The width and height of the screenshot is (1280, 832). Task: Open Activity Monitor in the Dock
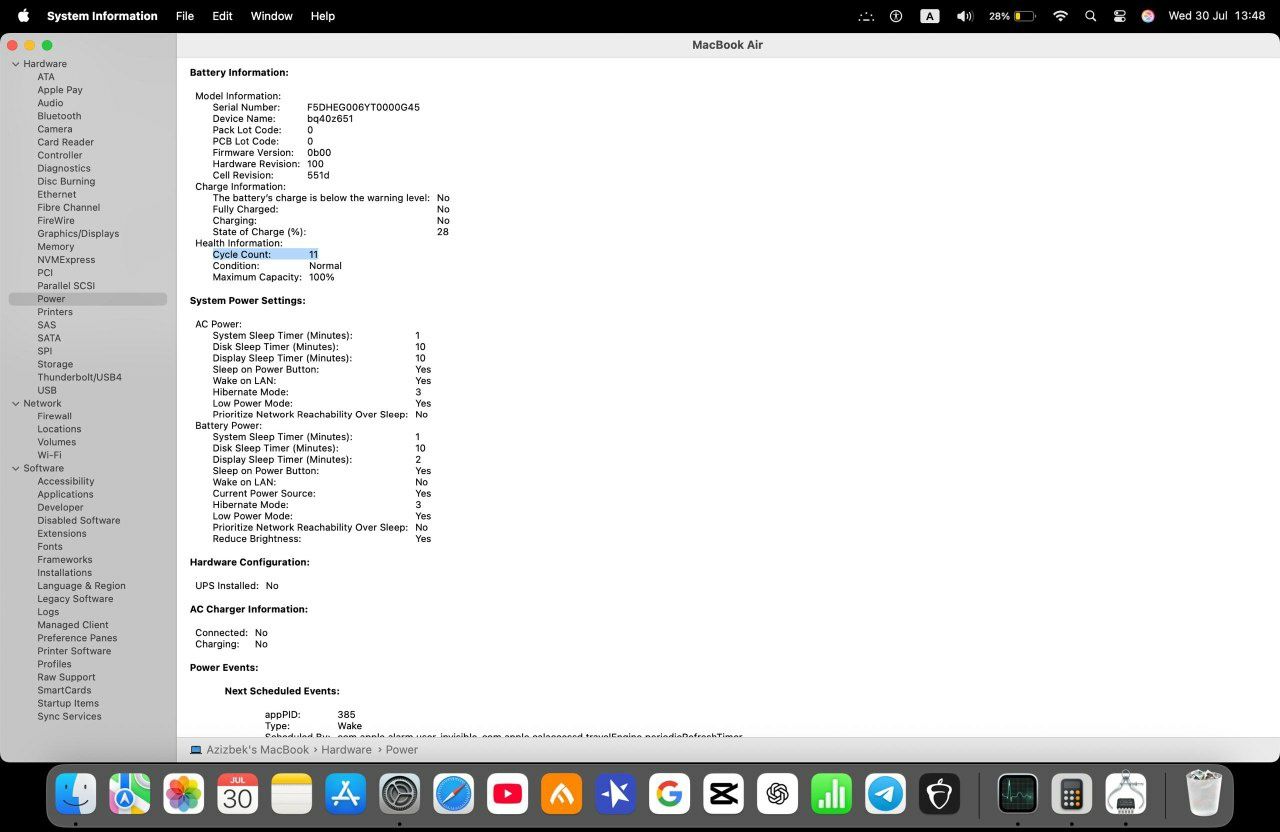pyautogui.click(x=1018, y=794)
